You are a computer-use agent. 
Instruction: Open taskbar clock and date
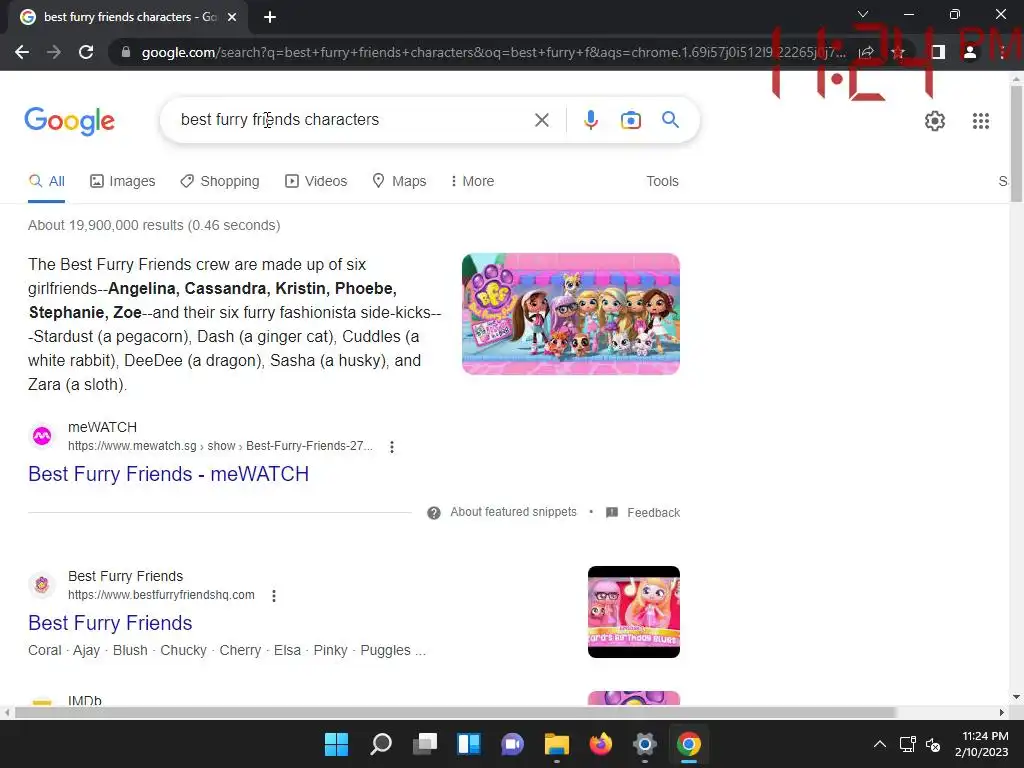982,744
